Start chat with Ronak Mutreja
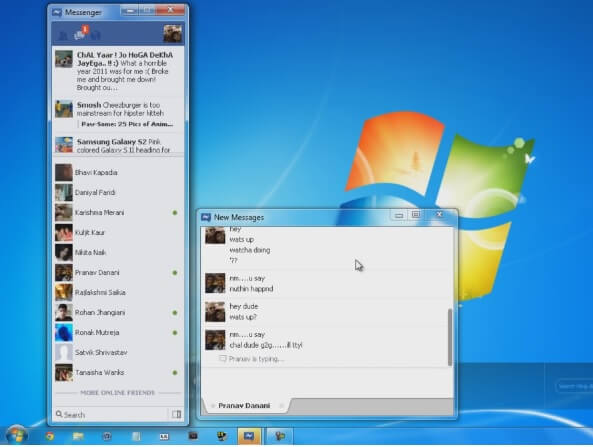 point(118,333)
